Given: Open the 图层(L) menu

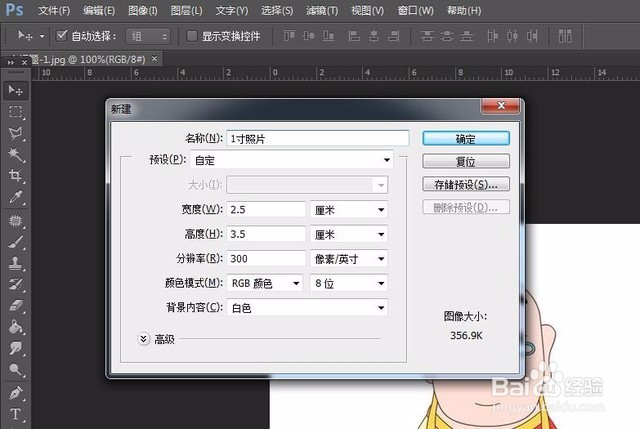Looking at the screenshot, I should (186, 10).
